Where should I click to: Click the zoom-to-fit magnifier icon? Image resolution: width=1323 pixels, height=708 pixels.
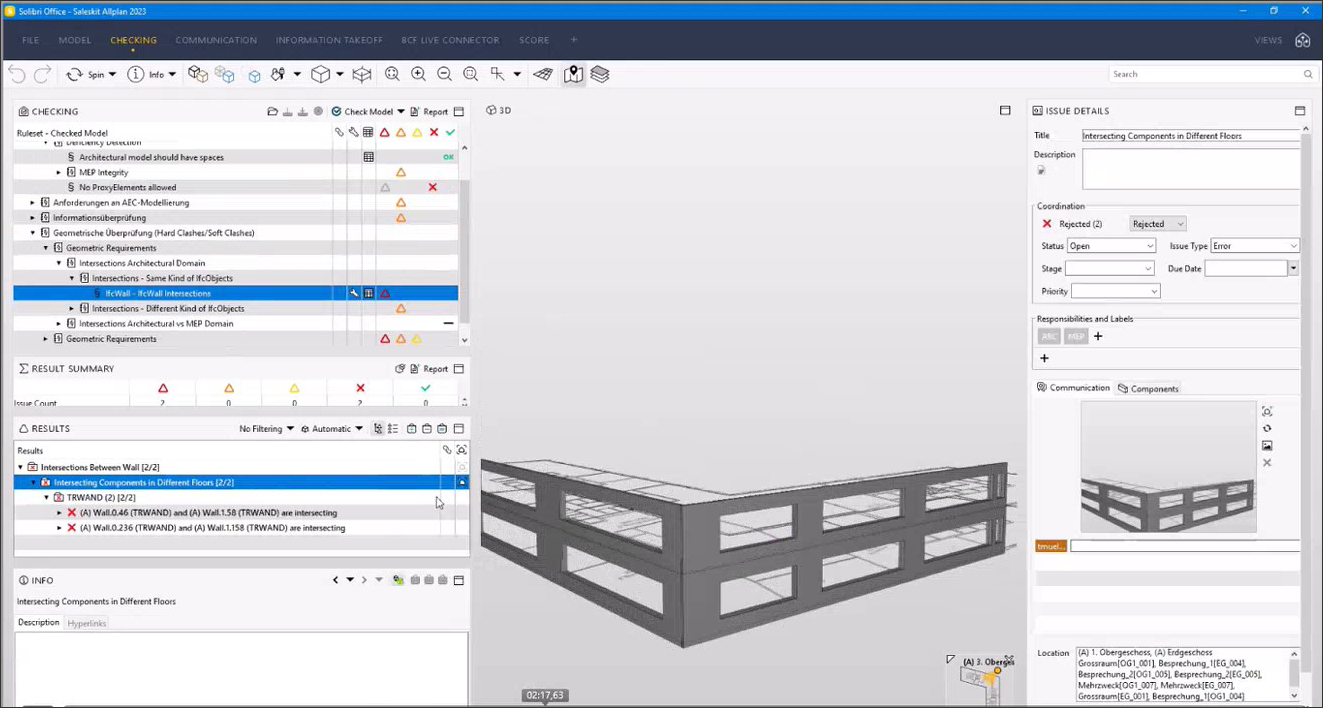click(392, 74)
